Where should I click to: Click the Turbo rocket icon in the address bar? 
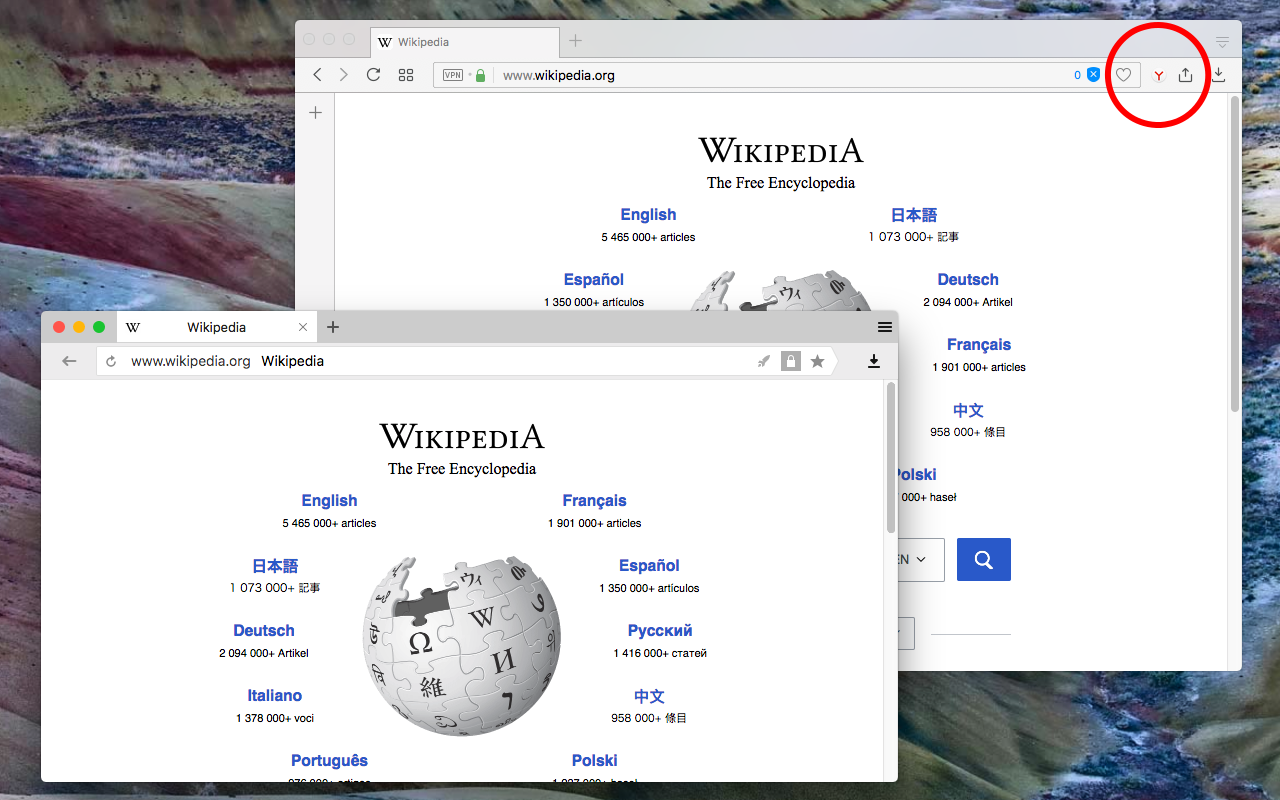pos(764,361)
